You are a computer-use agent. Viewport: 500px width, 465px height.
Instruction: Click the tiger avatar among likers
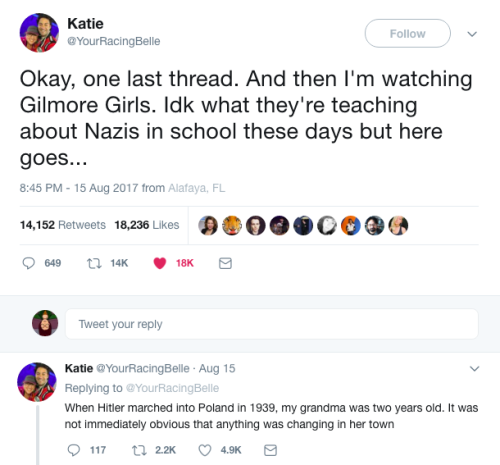[x=232, y=225]
